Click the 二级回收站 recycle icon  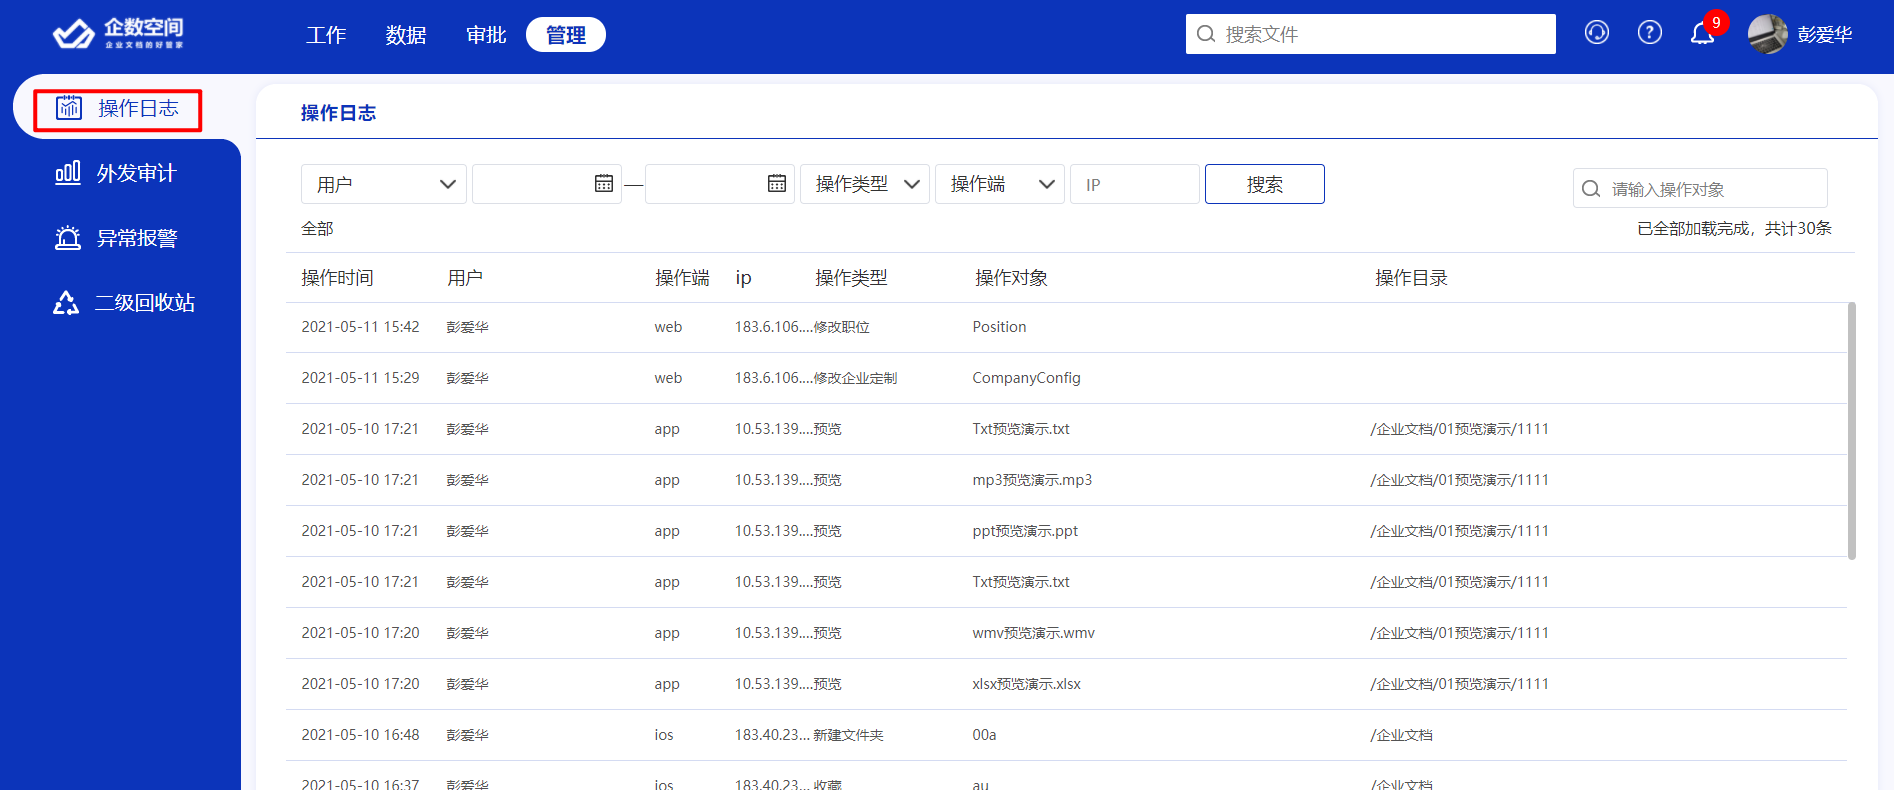(x=66, y=303)
